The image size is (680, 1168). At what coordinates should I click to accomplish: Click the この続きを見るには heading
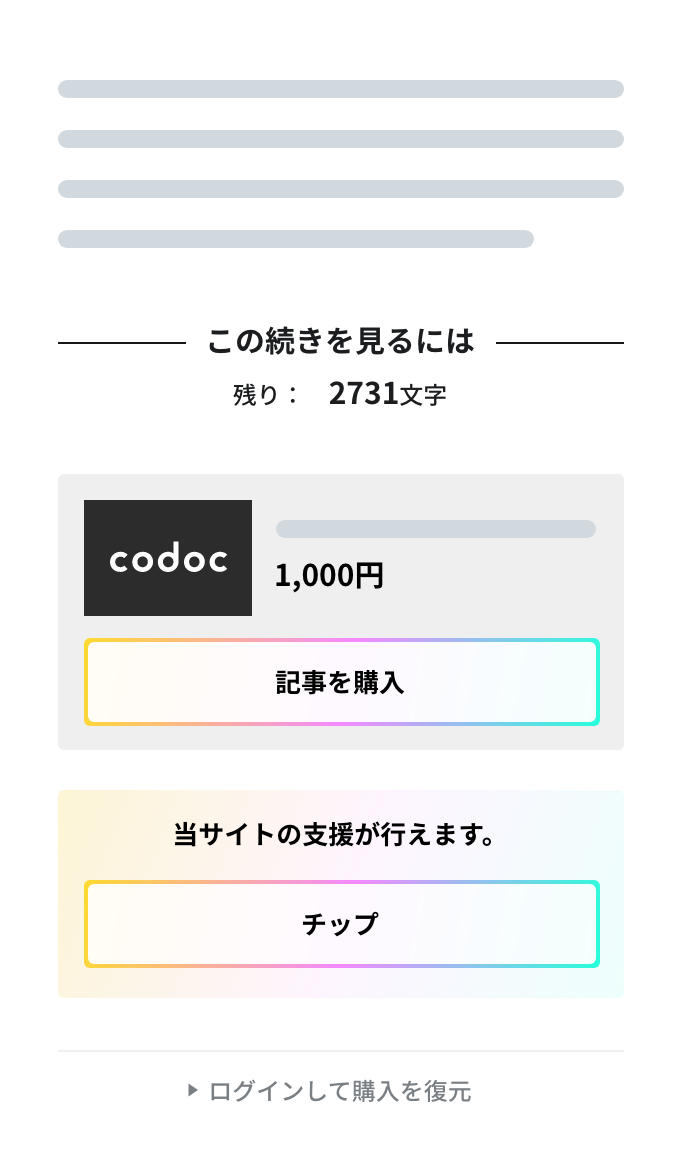[x=340, y=341]
